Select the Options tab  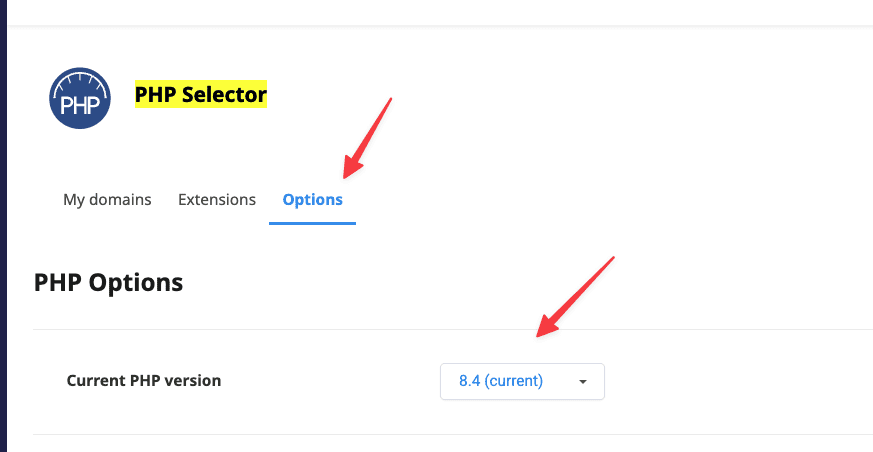[312, 200]
